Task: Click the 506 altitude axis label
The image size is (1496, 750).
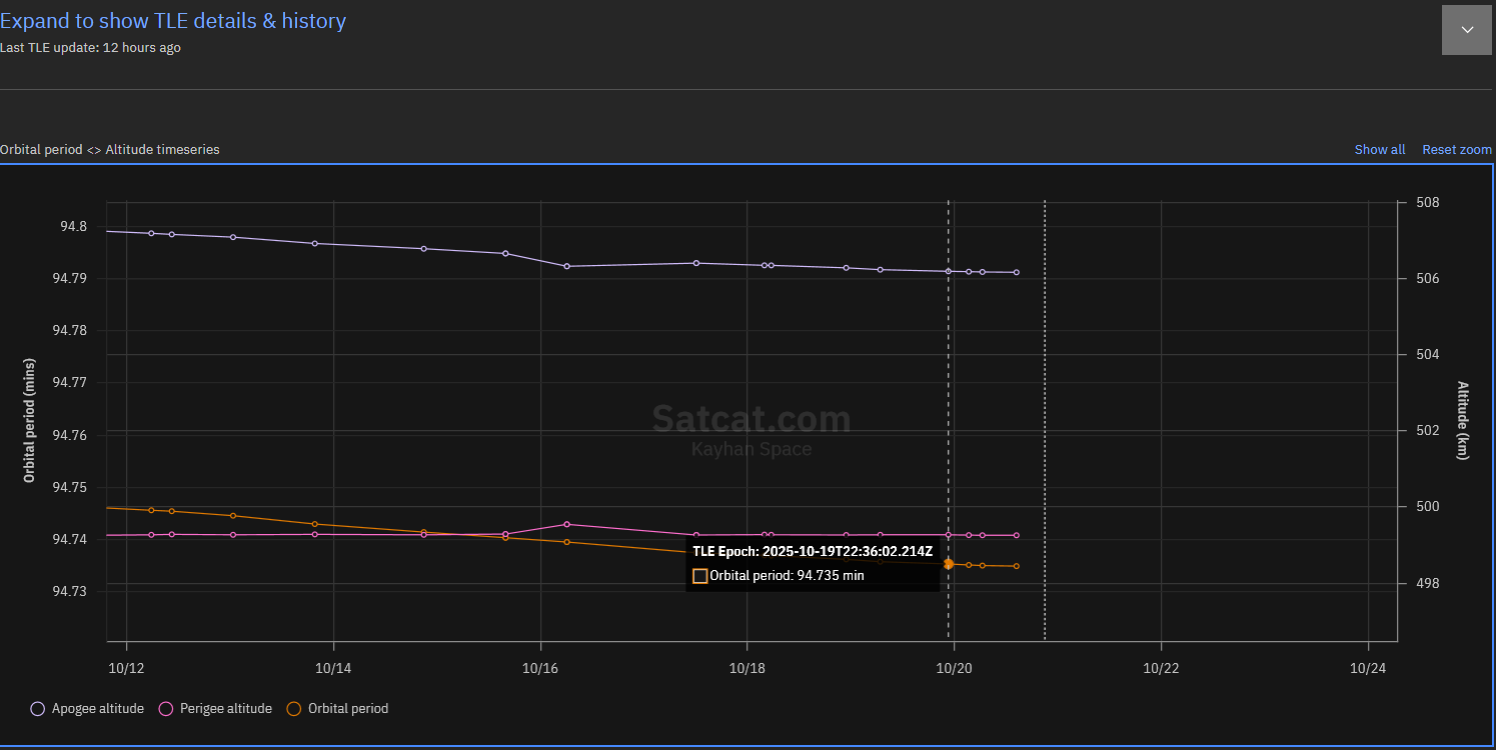Action: (x=1427, y=279)
